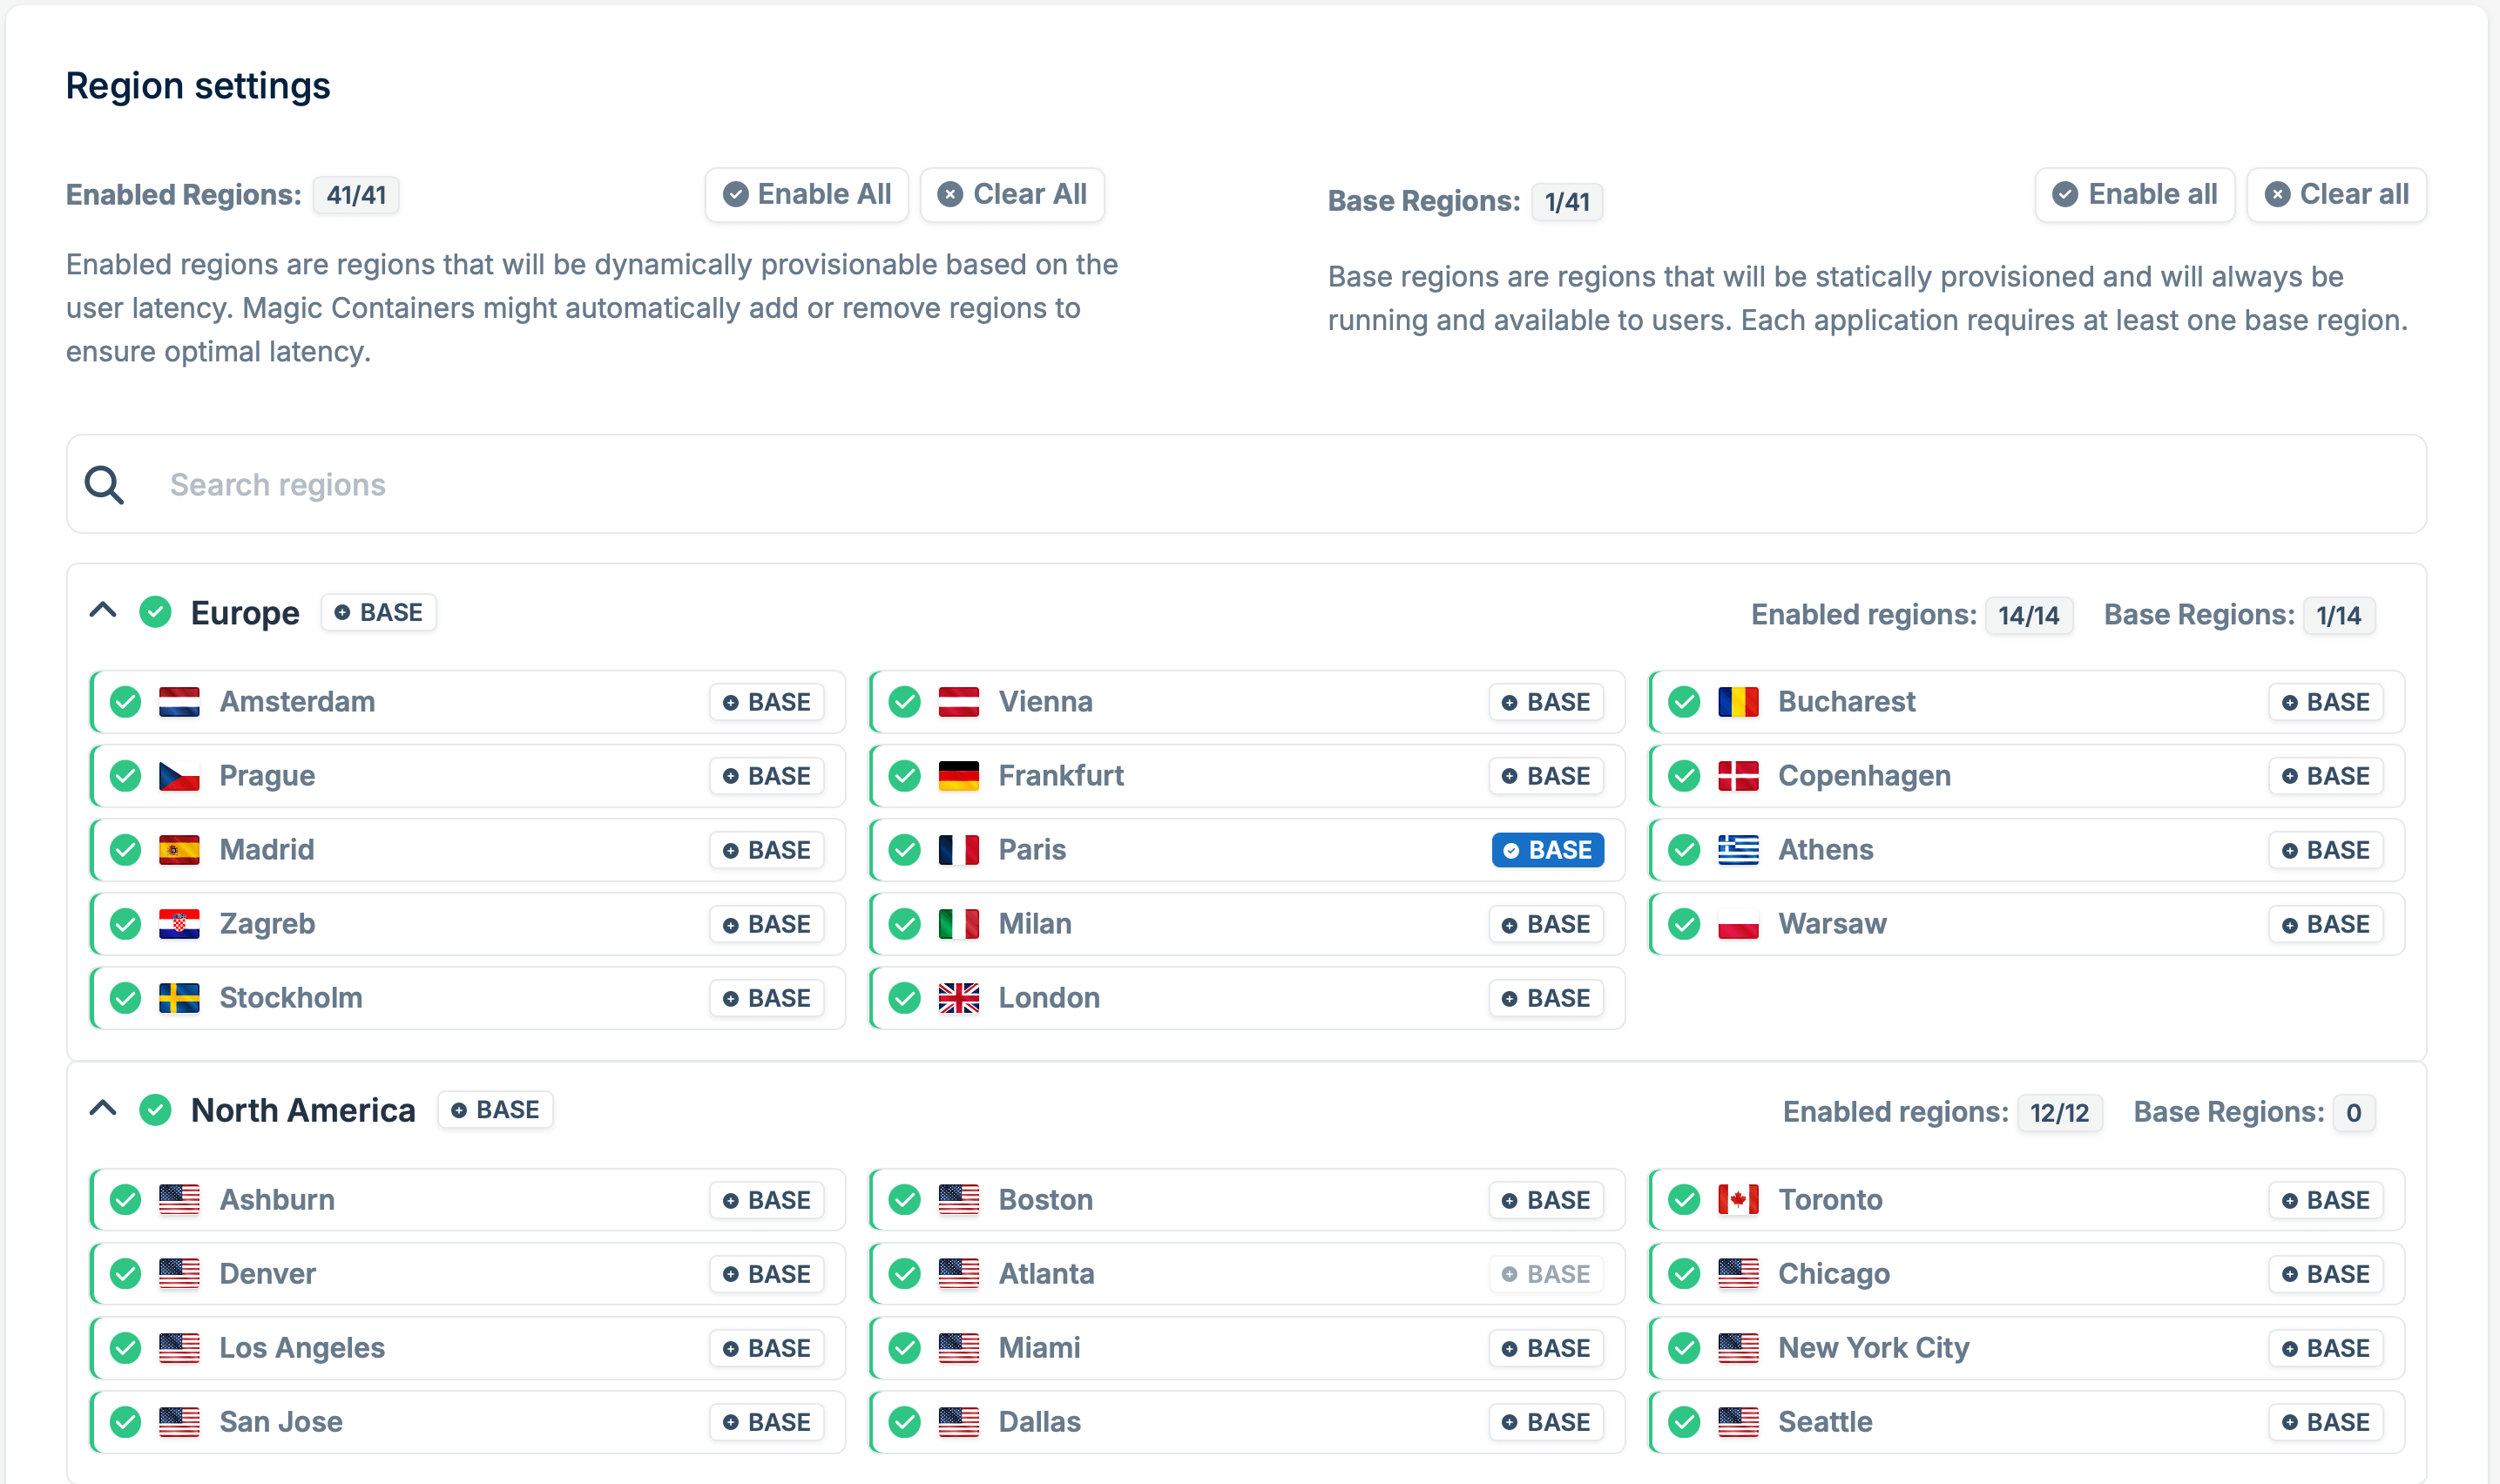Mark all North America regions as BASE
The width and height of the screenshot is (2500, 1484).
(495, 1110)
